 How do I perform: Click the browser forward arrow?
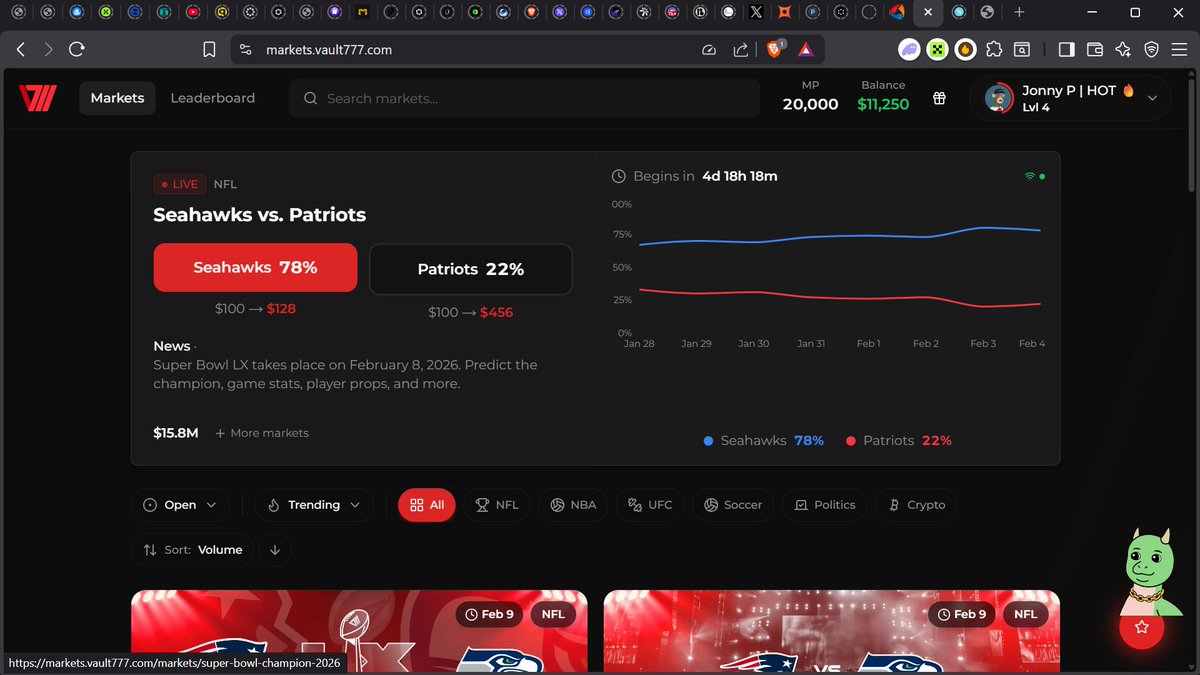click(49, 49)
